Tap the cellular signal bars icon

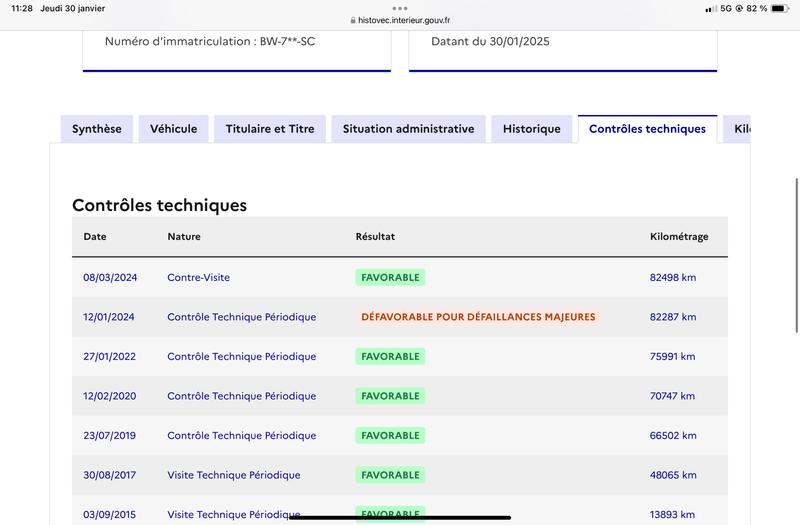(x=711, y=9)
